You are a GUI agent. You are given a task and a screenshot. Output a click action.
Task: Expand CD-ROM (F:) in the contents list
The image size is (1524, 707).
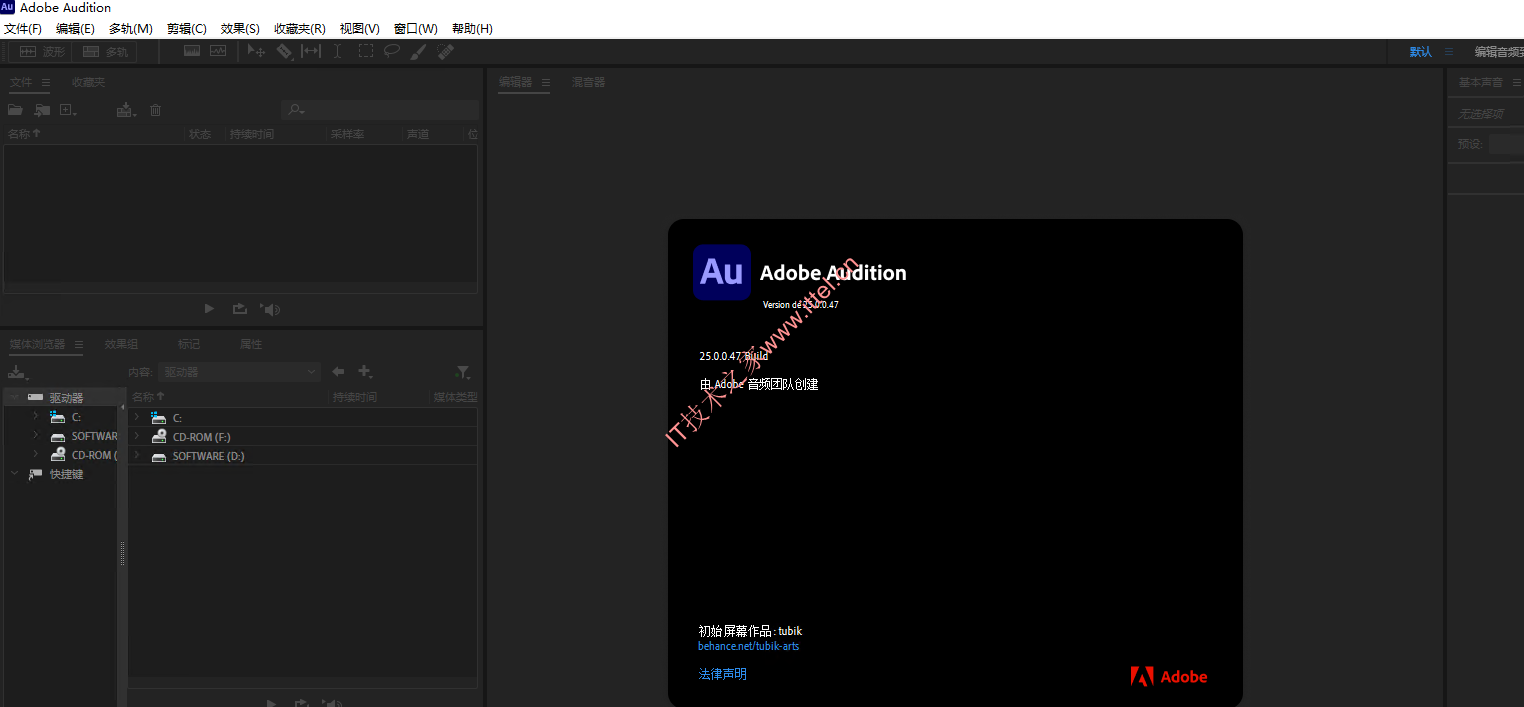[x=136, y=436]
